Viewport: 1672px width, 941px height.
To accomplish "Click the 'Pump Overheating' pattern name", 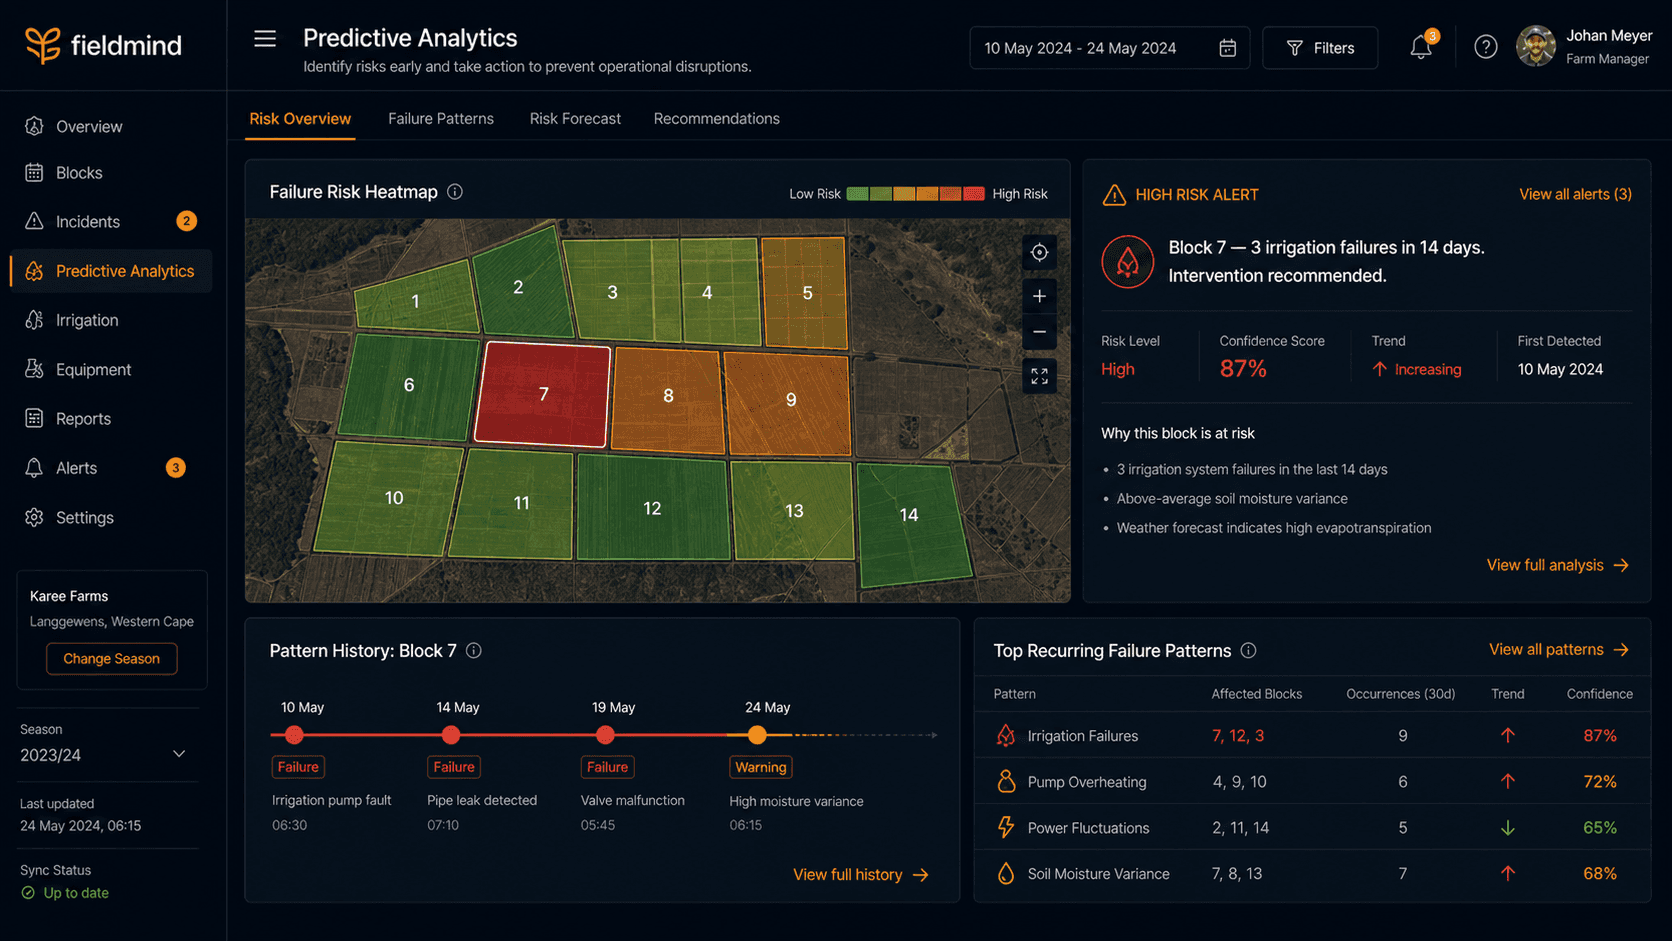I will tap(1087, 782).
